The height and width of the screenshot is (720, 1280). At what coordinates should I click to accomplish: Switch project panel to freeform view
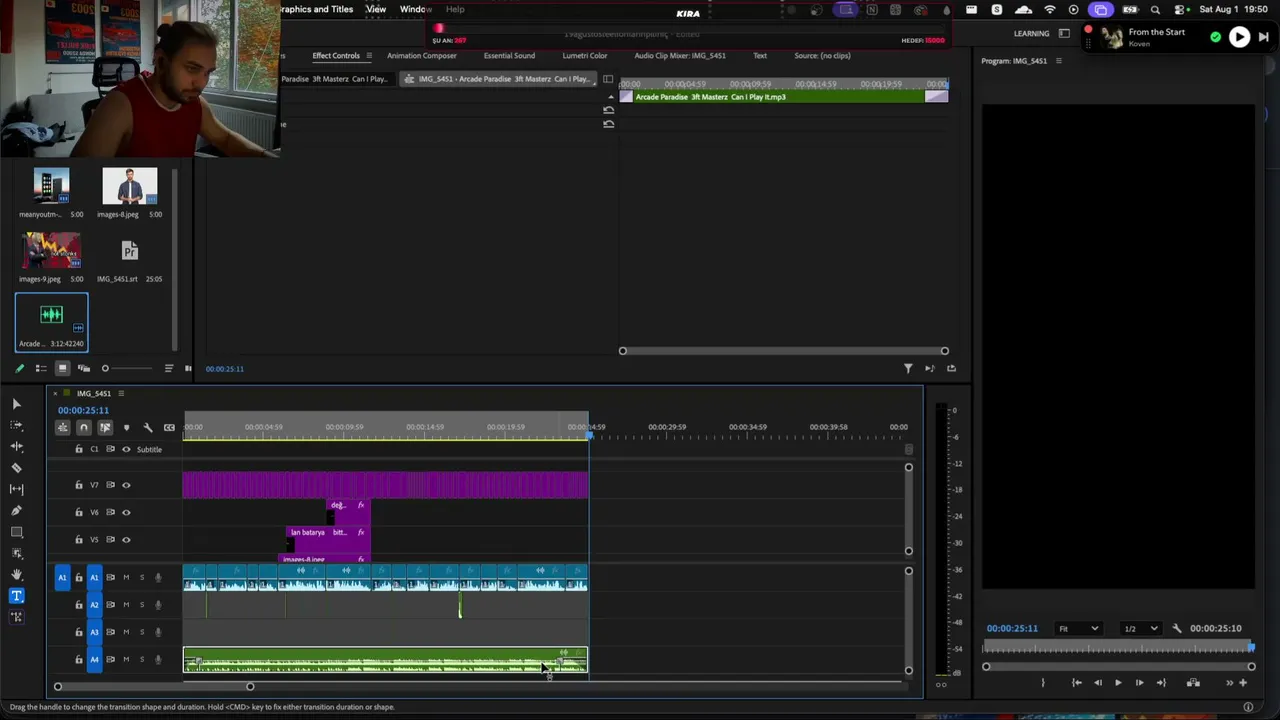coord(84,369)
